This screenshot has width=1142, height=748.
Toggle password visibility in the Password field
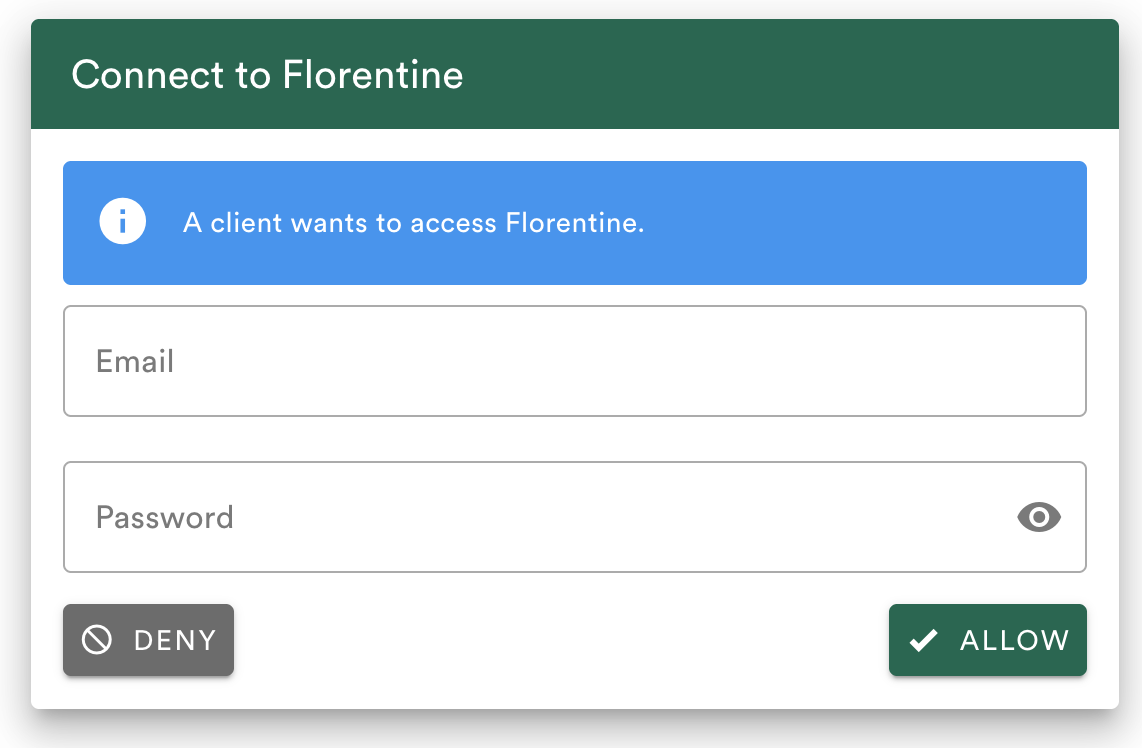point(1039,517)
